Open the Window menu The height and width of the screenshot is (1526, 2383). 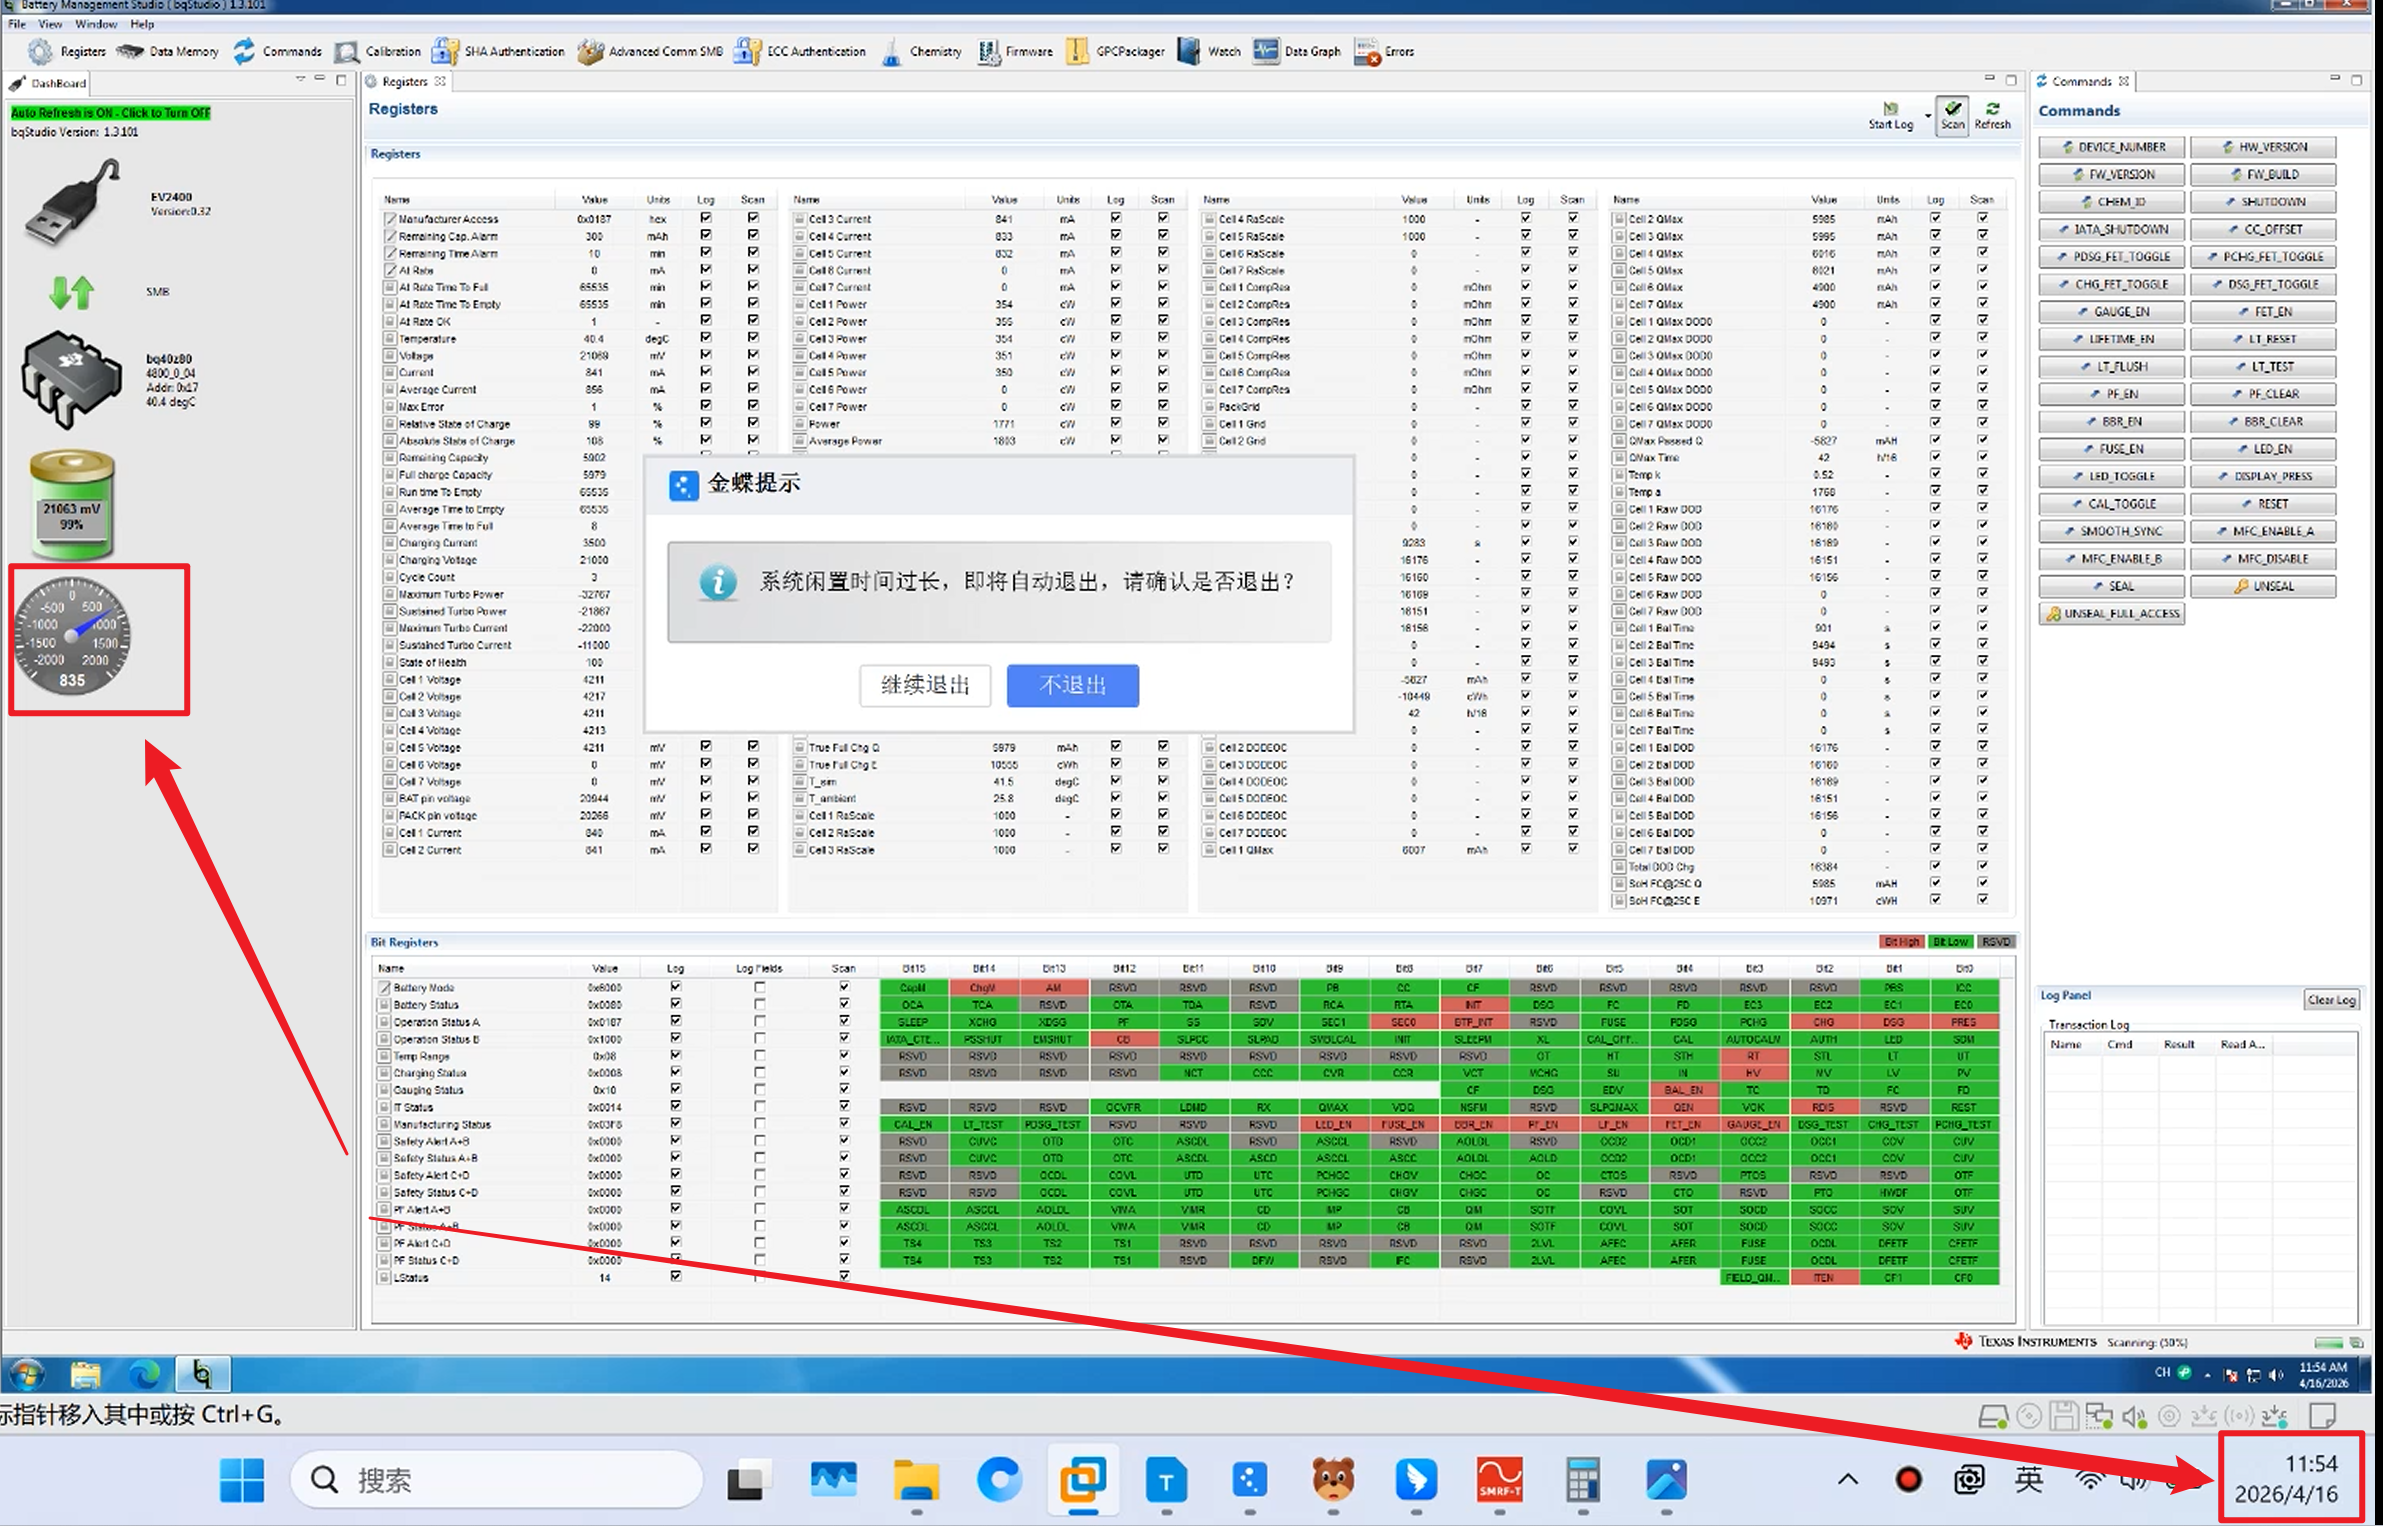click(96, 24)
